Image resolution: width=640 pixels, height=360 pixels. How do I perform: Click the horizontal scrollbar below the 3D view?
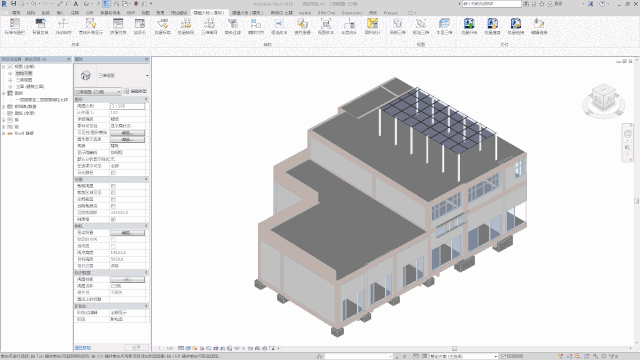click(454, 349)
